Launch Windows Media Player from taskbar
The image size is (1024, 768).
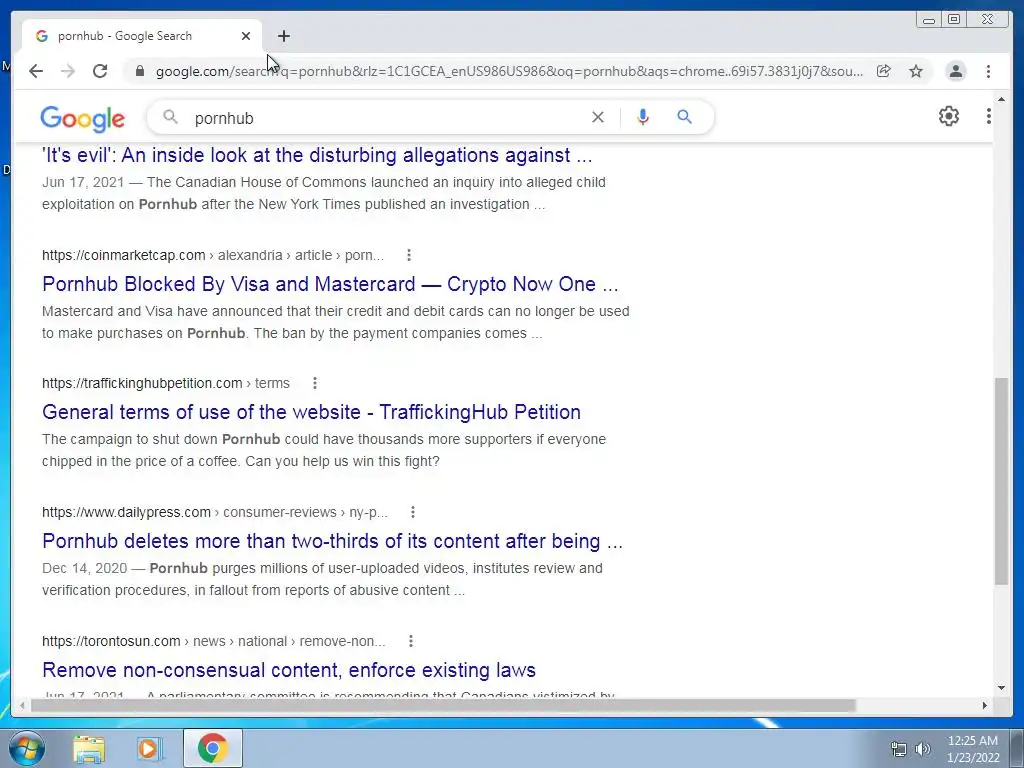click(x=149, y=748)
